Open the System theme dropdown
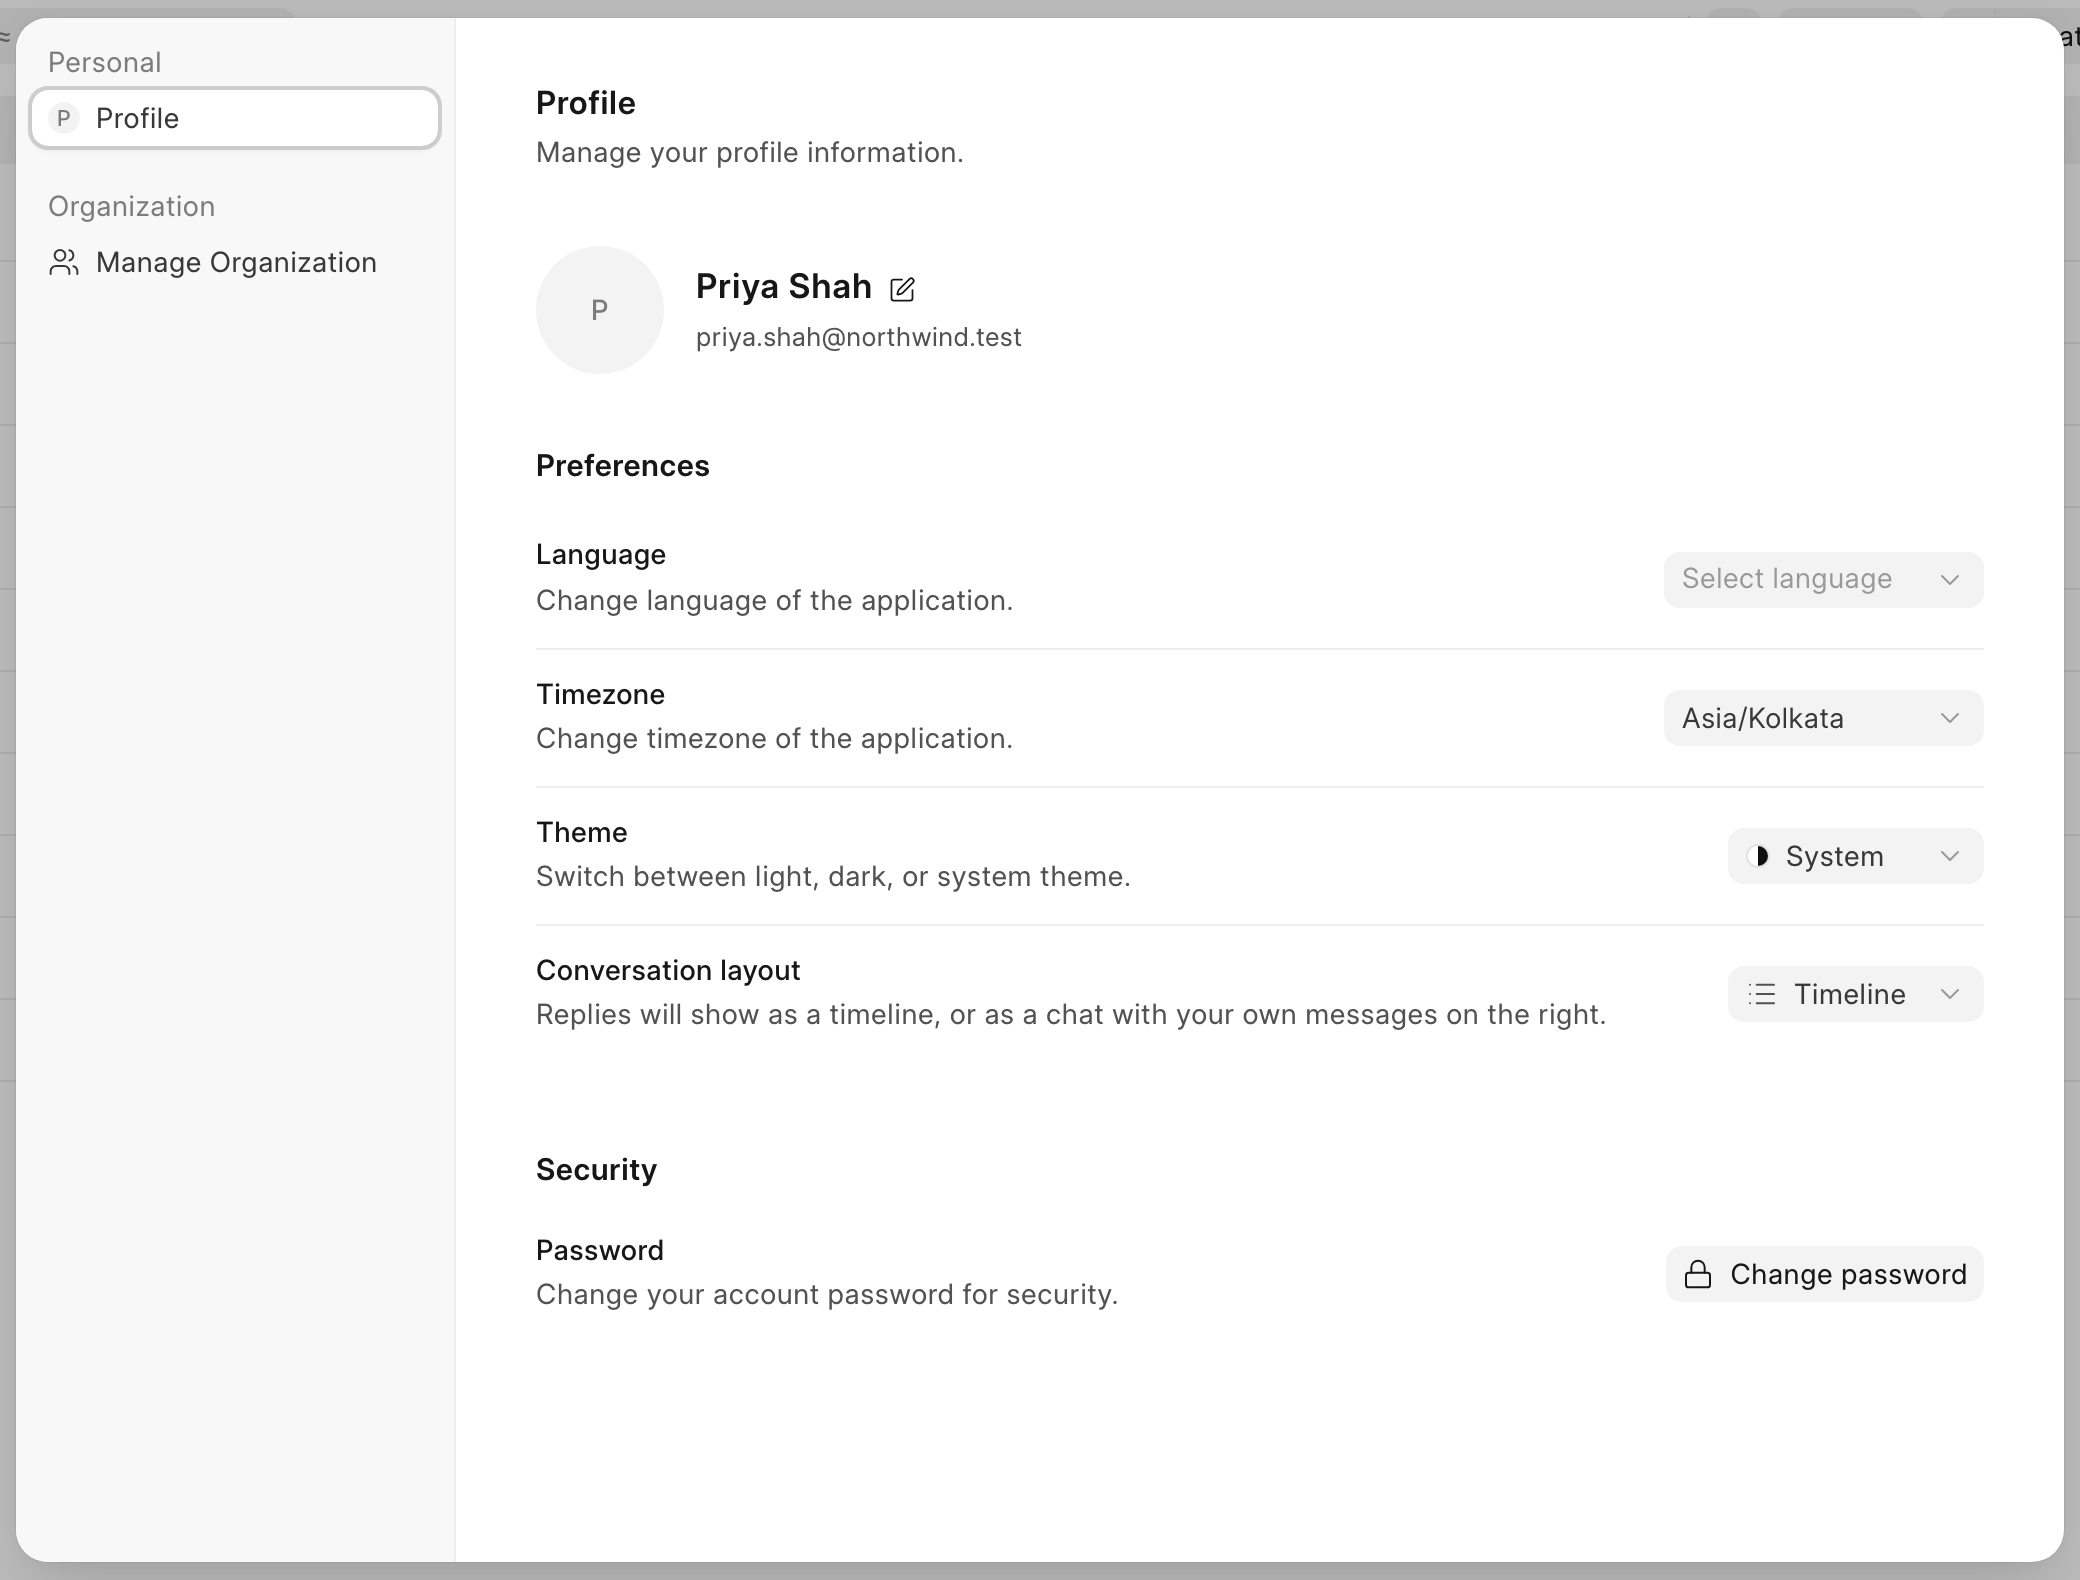Image resolution: width=2080 pixels, height=1580 pixels. pyautogui.click(x=1855, y=856)
